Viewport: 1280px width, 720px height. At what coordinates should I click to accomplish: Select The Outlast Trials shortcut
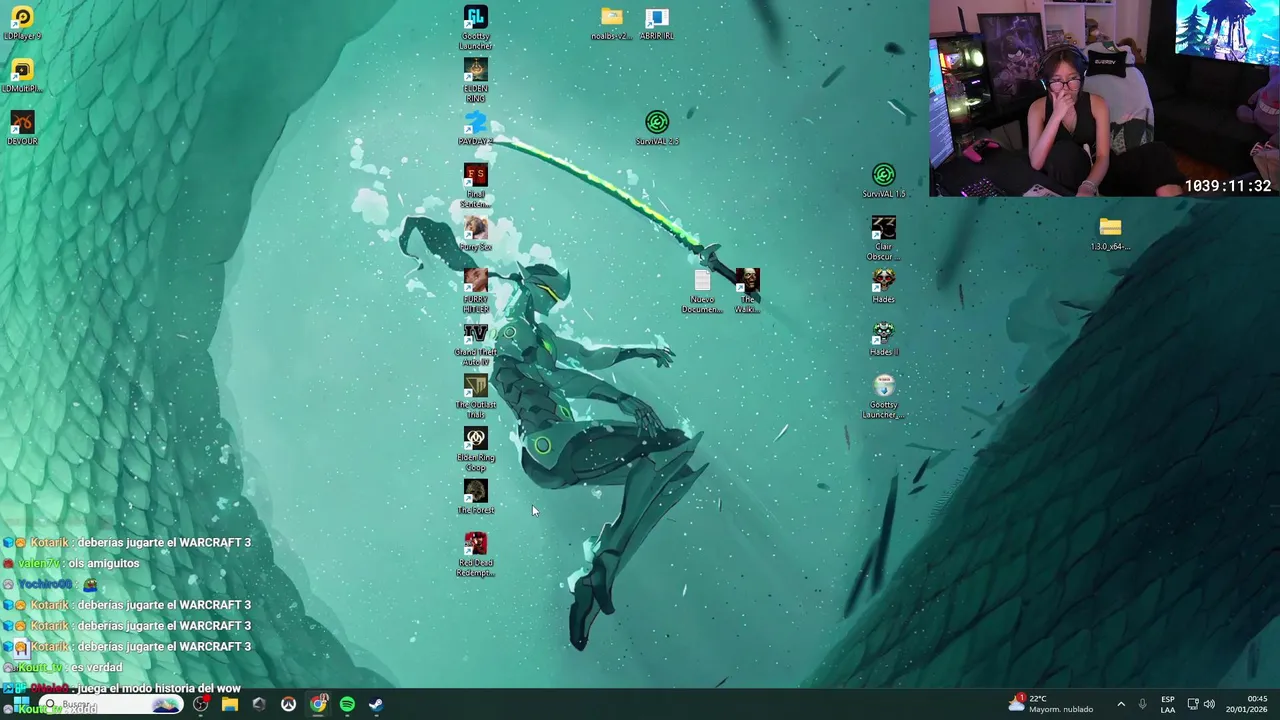pos(475,397)
